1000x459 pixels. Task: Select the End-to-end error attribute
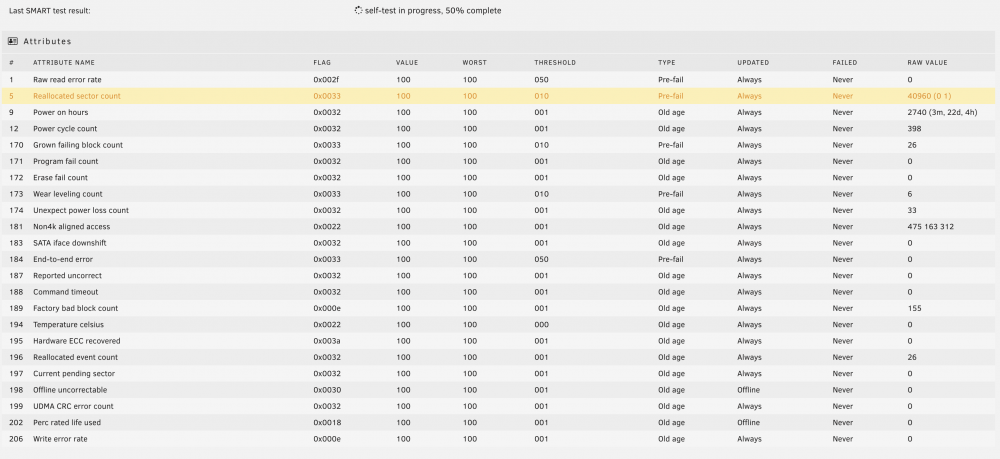point(63,259)
